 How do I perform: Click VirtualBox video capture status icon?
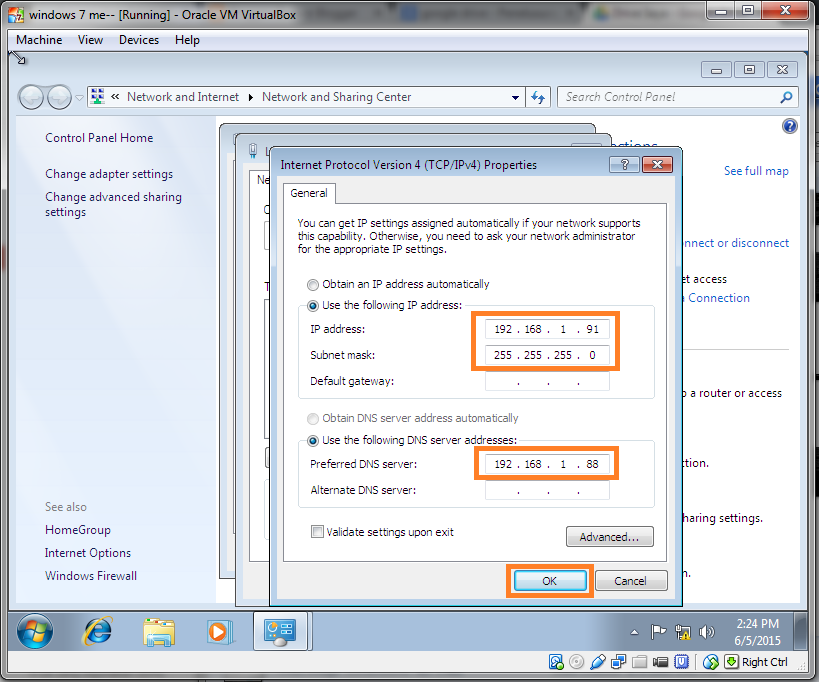click(660, 662)
